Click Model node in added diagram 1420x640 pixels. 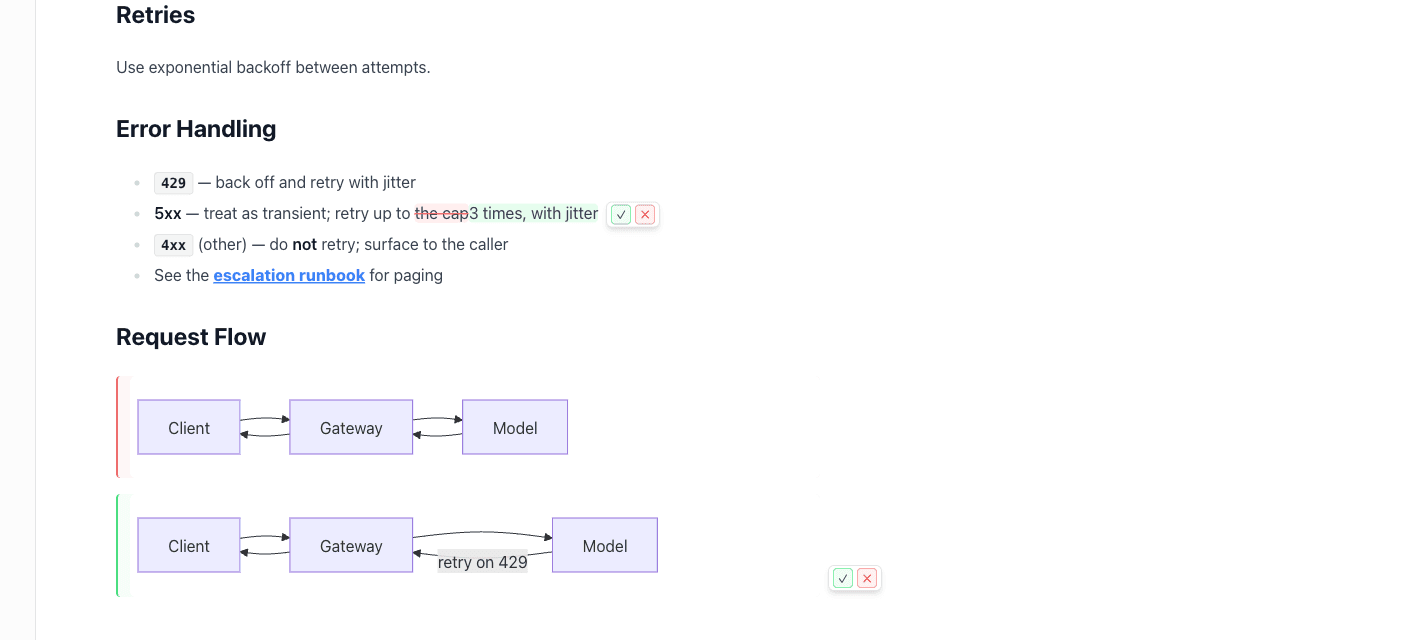[x=605, y=545]
